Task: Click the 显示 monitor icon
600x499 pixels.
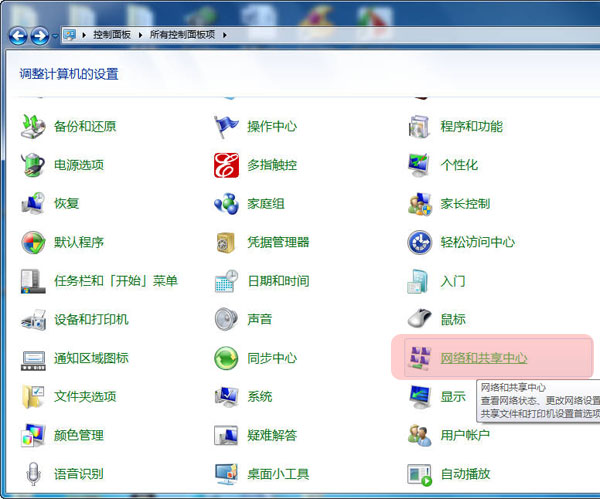Action: pos(420,396)
